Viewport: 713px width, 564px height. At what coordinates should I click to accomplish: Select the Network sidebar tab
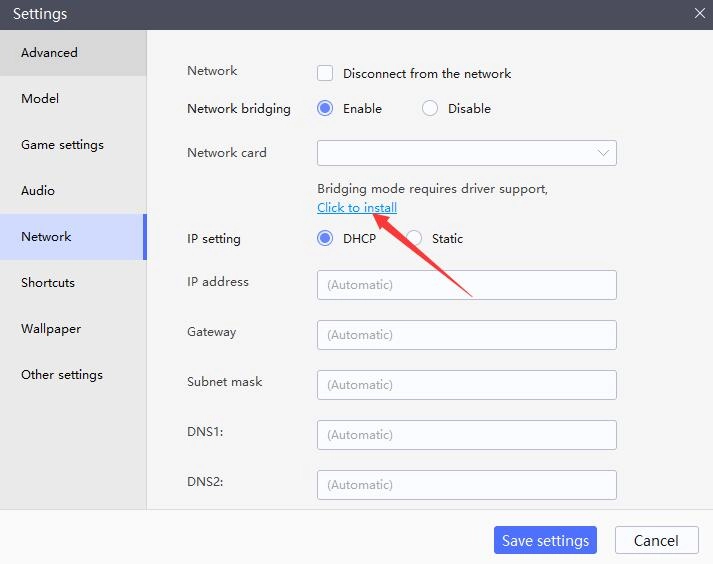click(x=73, y=237)
